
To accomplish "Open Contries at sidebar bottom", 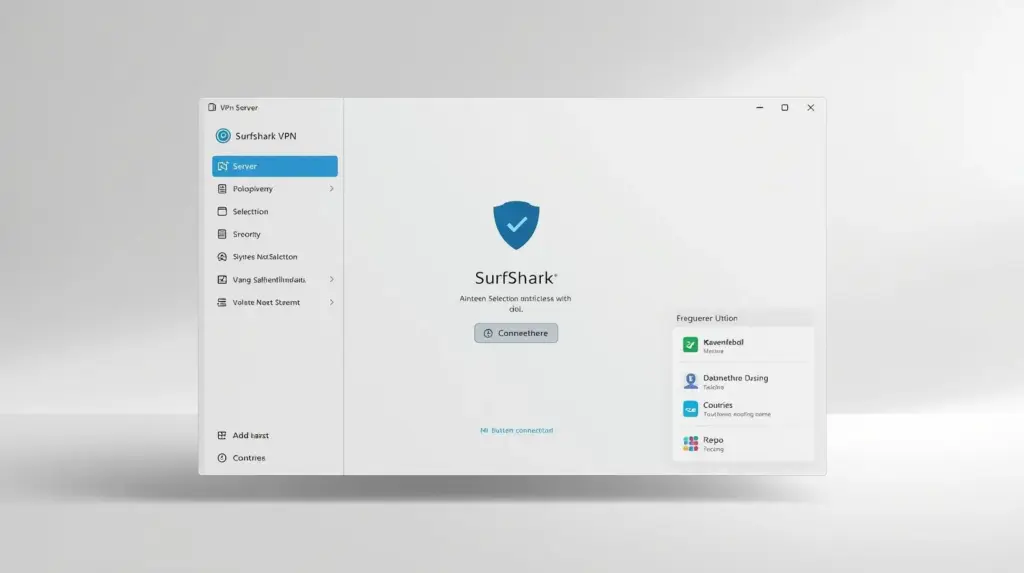I will coord(275,458).
